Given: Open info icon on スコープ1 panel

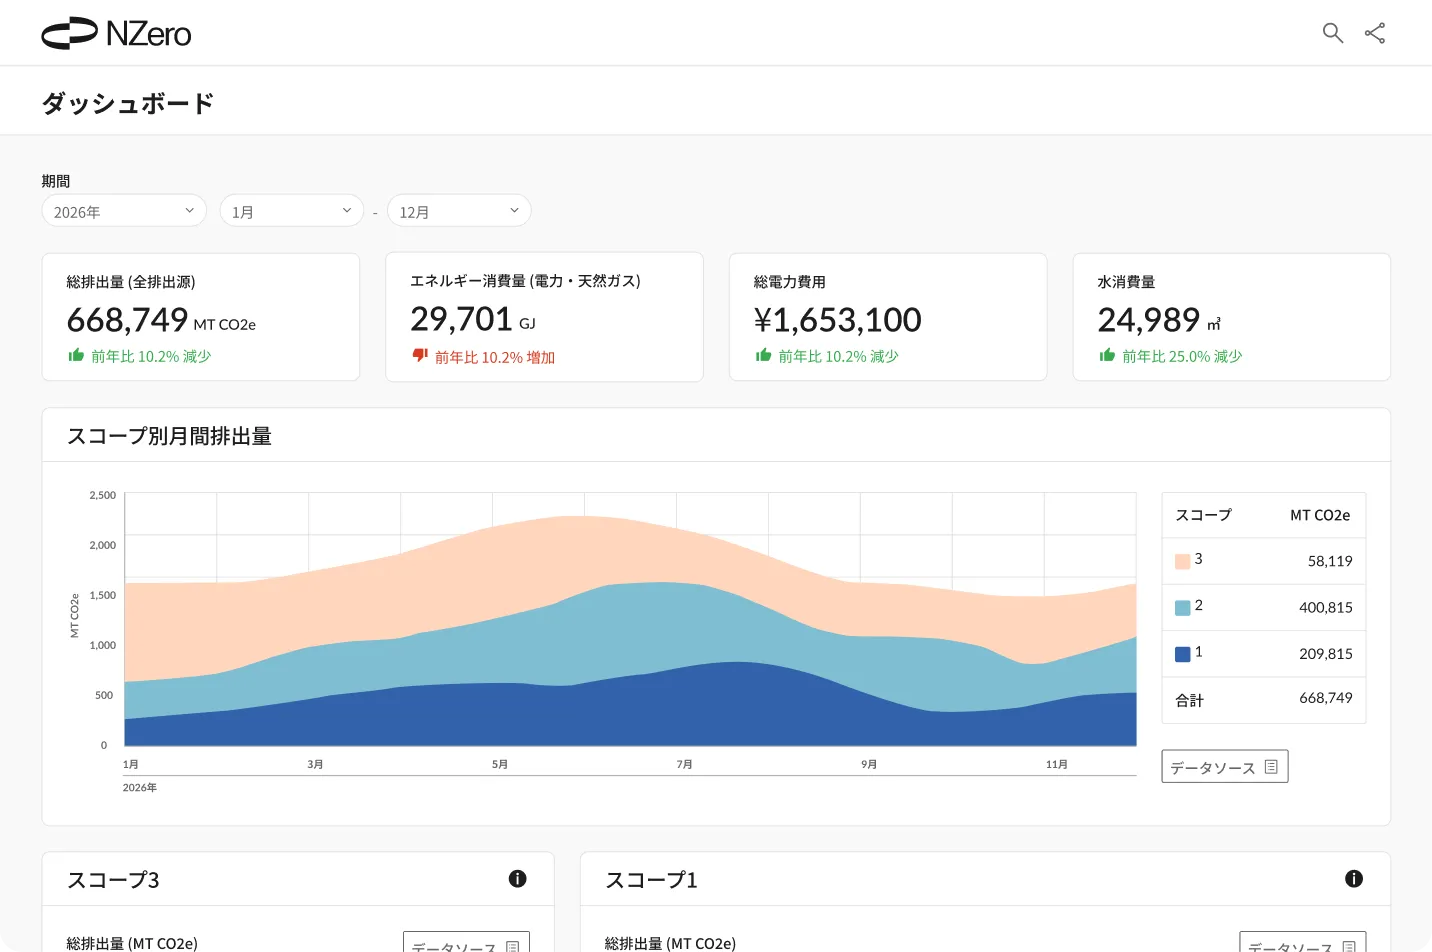Looking at the screenshot, I should pos(1354,879).
